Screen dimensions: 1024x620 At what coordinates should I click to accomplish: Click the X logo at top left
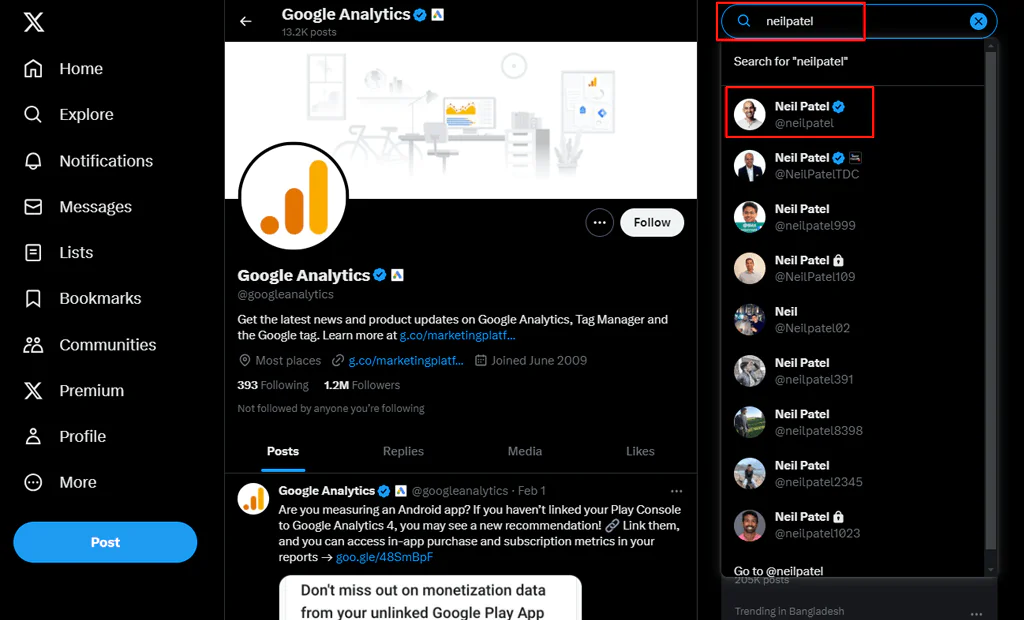pyautogui.click(x=33, y=22)
